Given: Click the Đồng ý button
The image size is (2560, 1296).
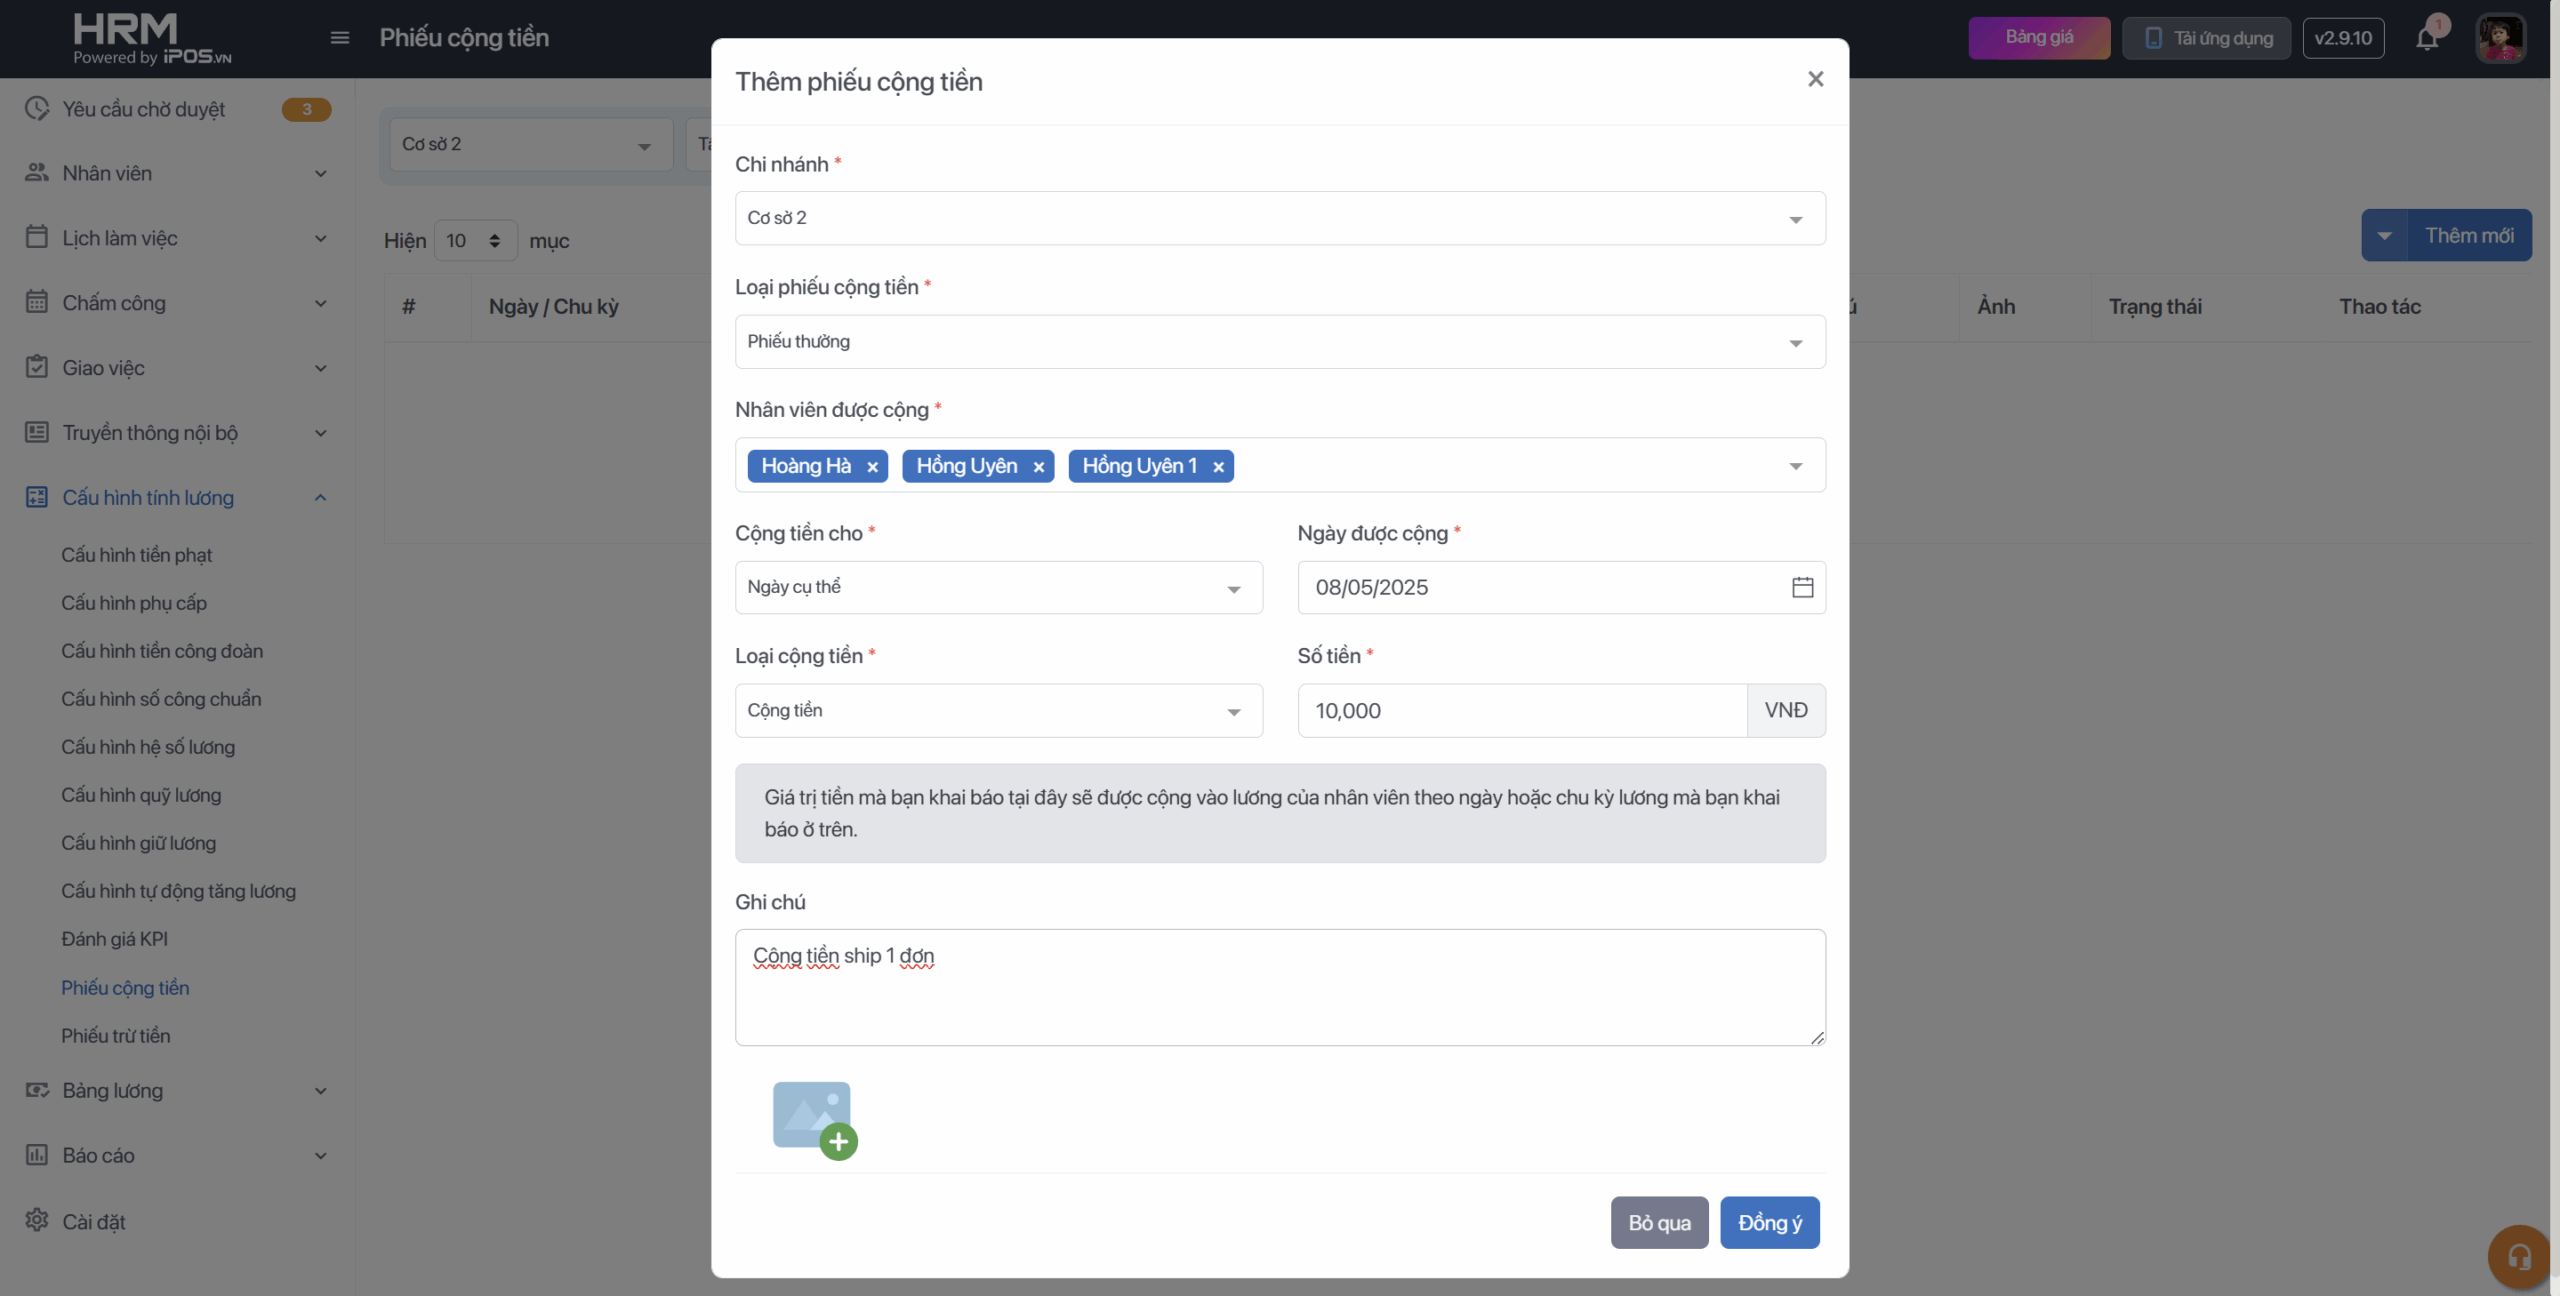Looking at the screenshot, I should (1769, 1223).
